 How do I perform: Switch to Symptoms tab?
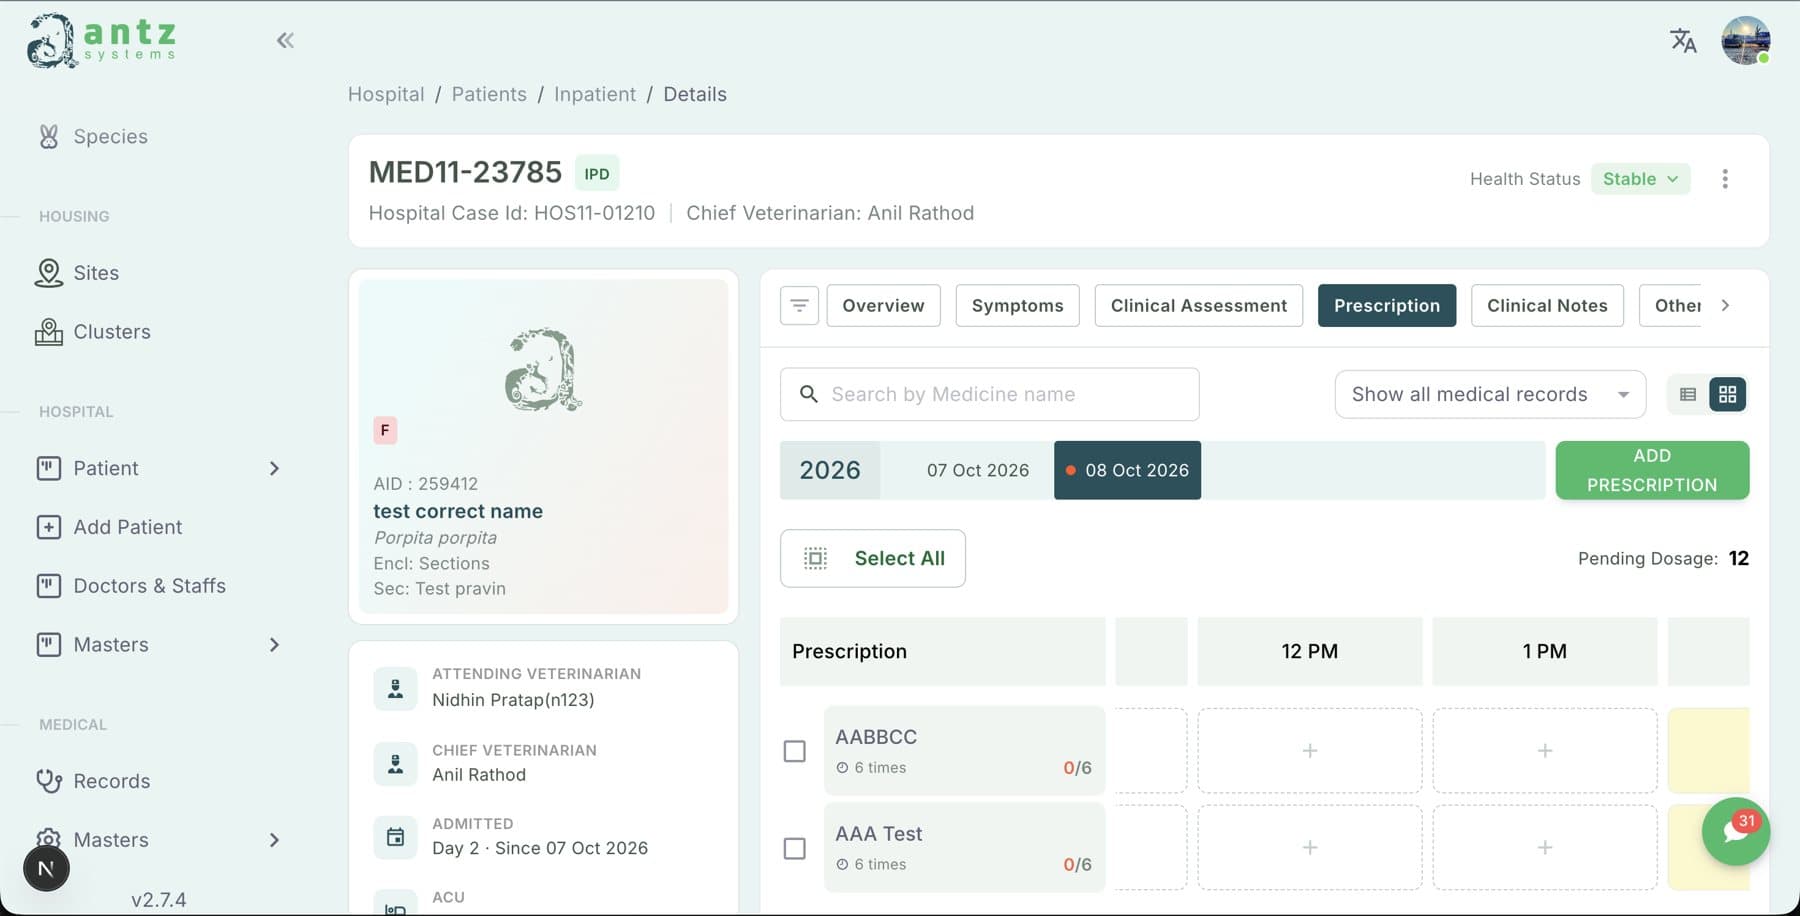[1017, 305]
